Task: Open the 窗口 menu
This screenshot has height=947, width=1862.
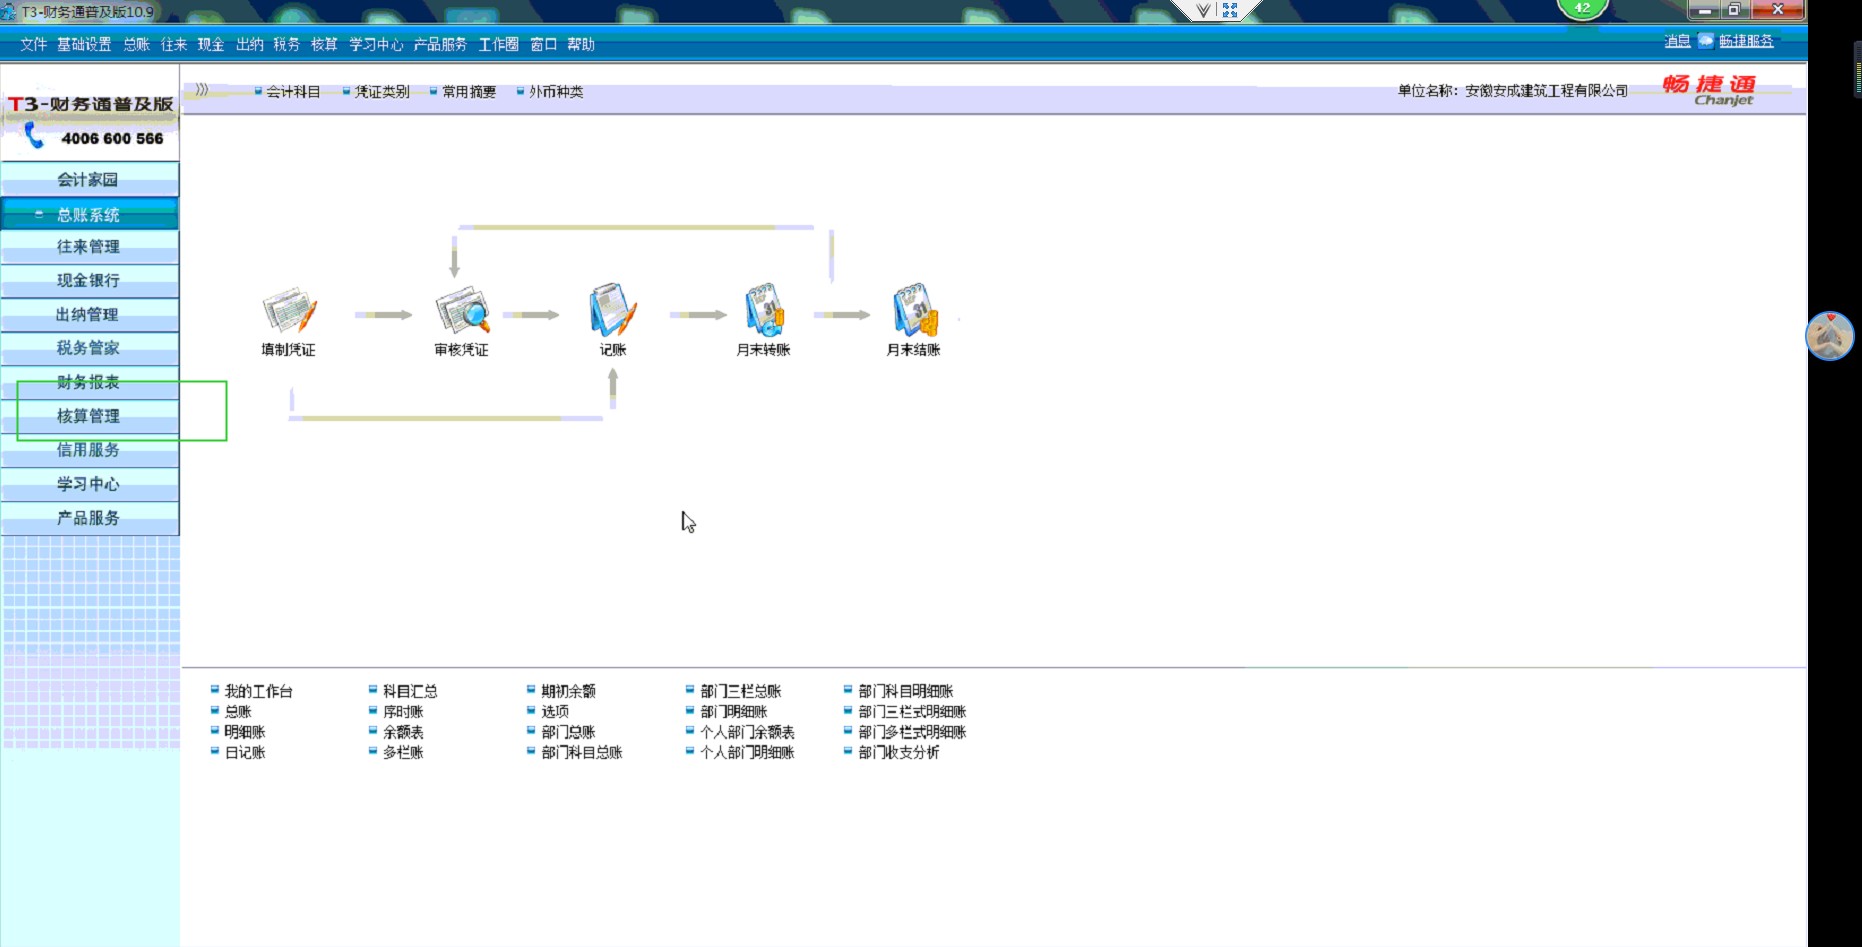Action: coord(543,44)
